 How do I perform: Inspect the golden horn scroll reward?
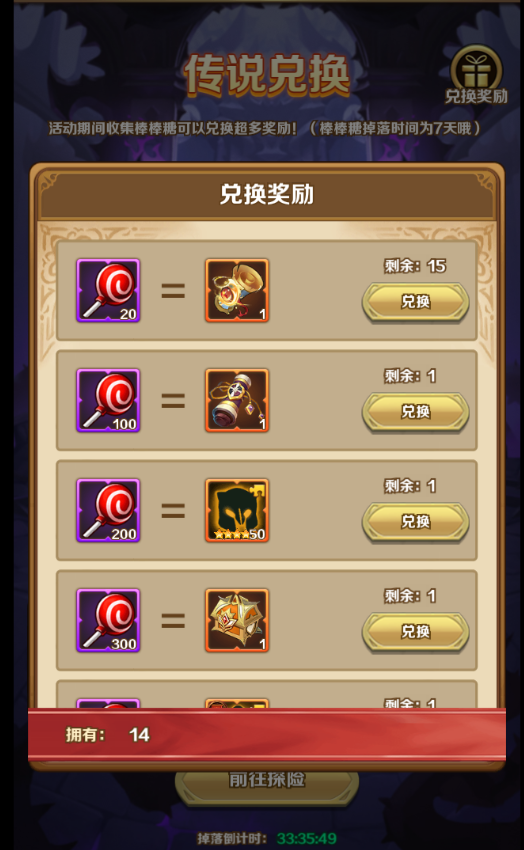coord(237,291)
